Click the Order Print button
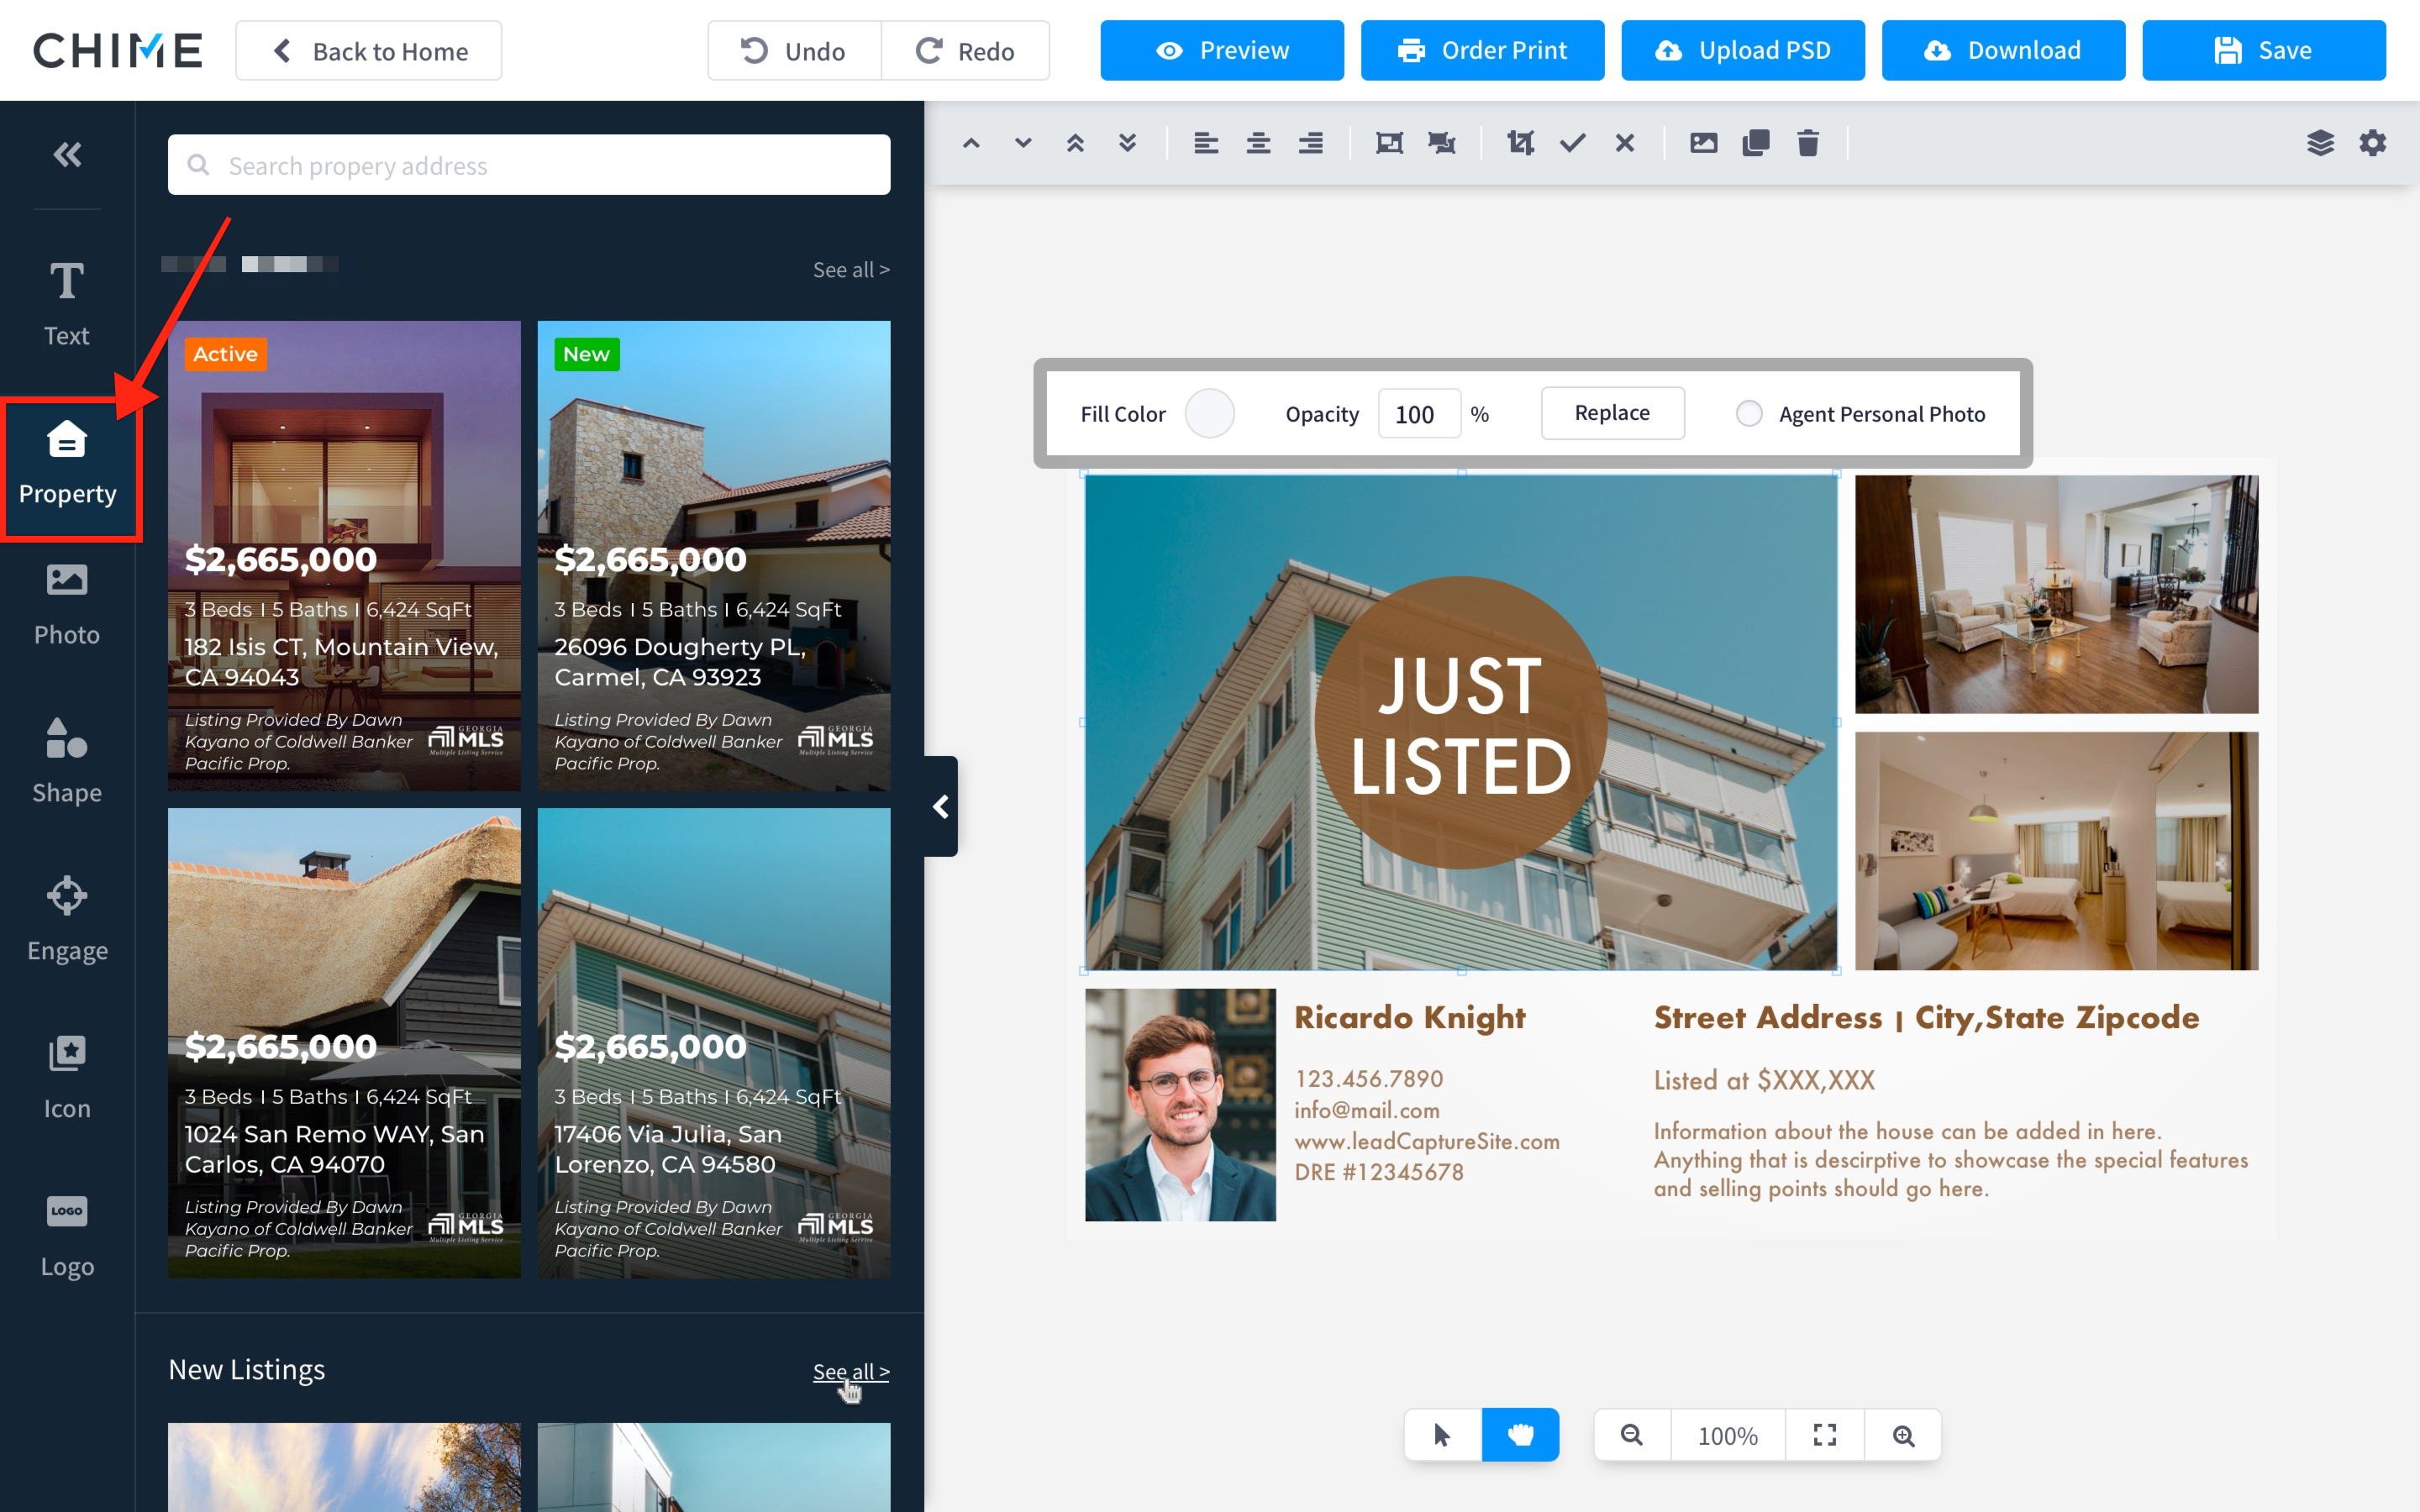This screenshot has width=2420, height=1512. 1482,50
